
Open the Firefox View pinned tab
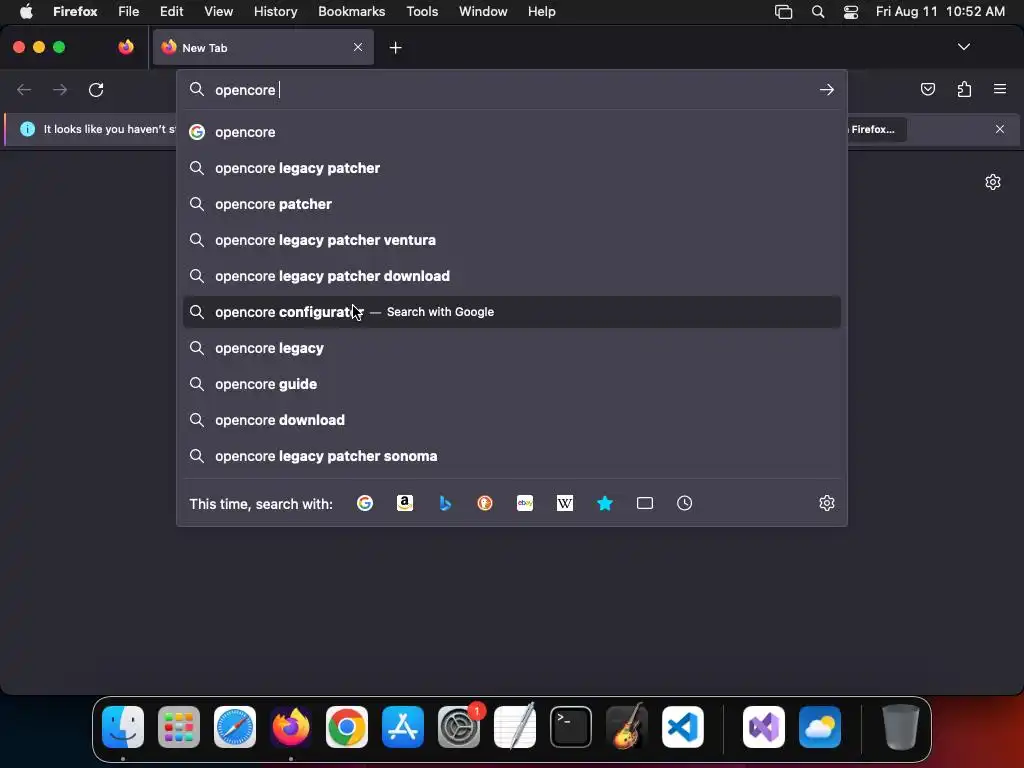126,47
